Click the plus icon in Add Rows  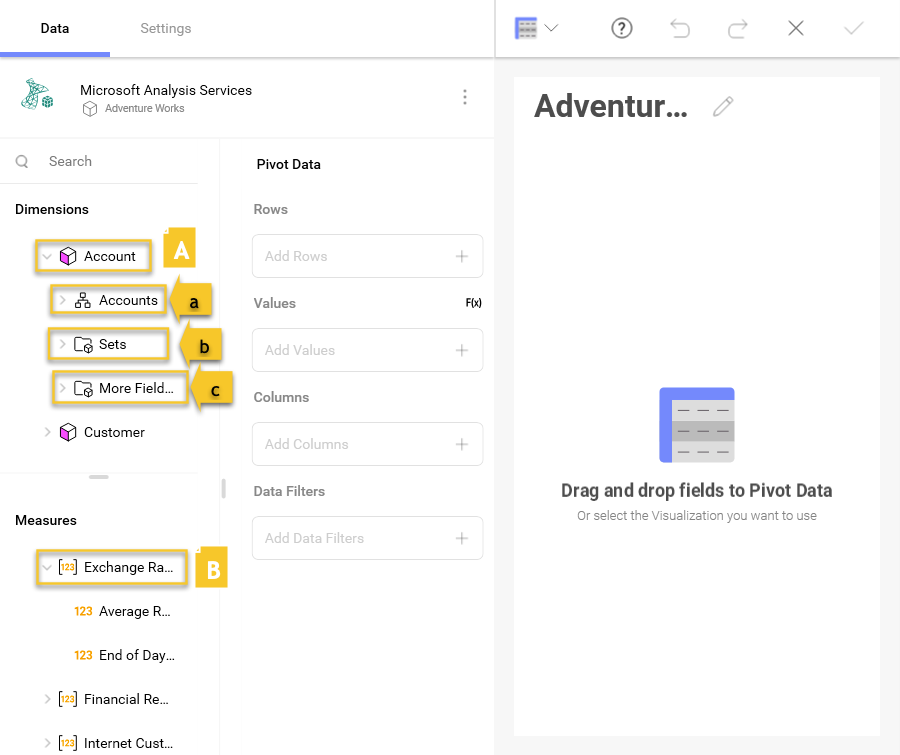(x=462, y=256)
